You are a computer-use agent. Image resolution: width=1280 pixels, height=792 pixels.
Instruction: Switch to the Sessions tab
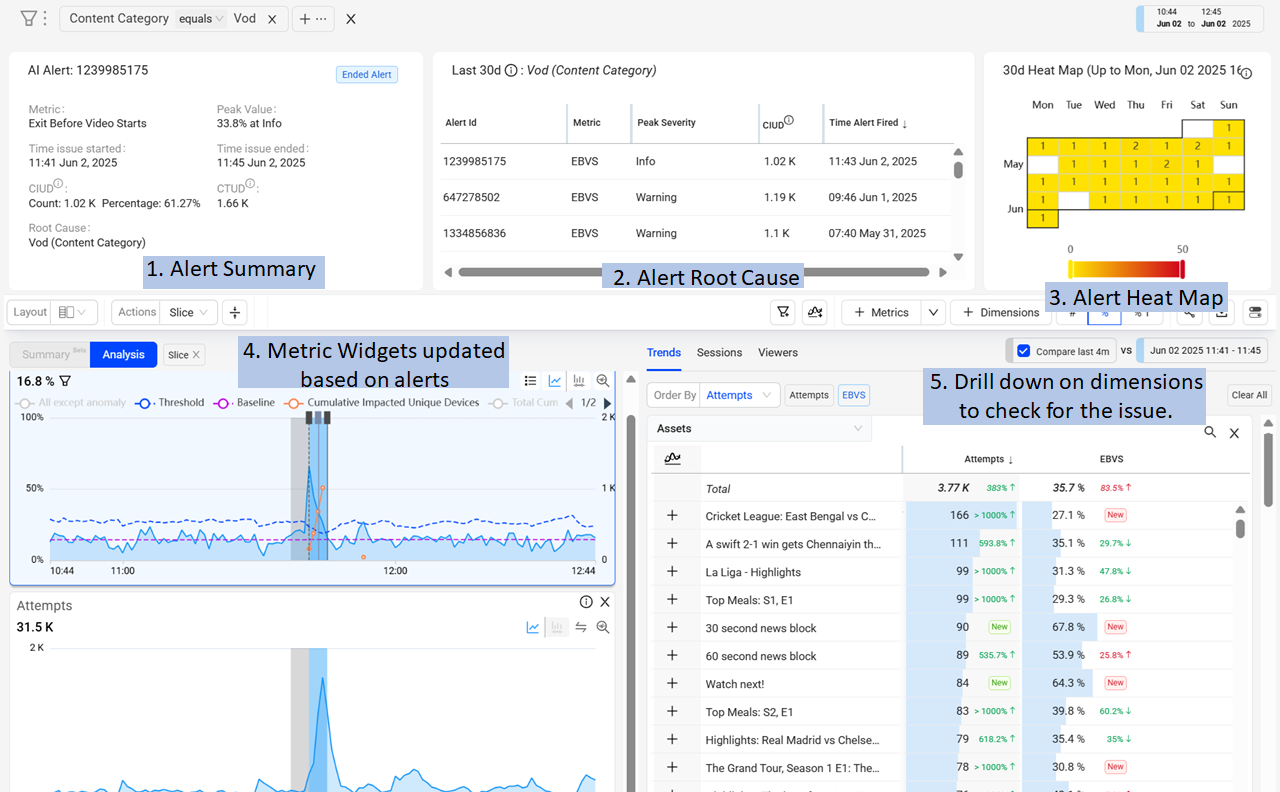719,352
